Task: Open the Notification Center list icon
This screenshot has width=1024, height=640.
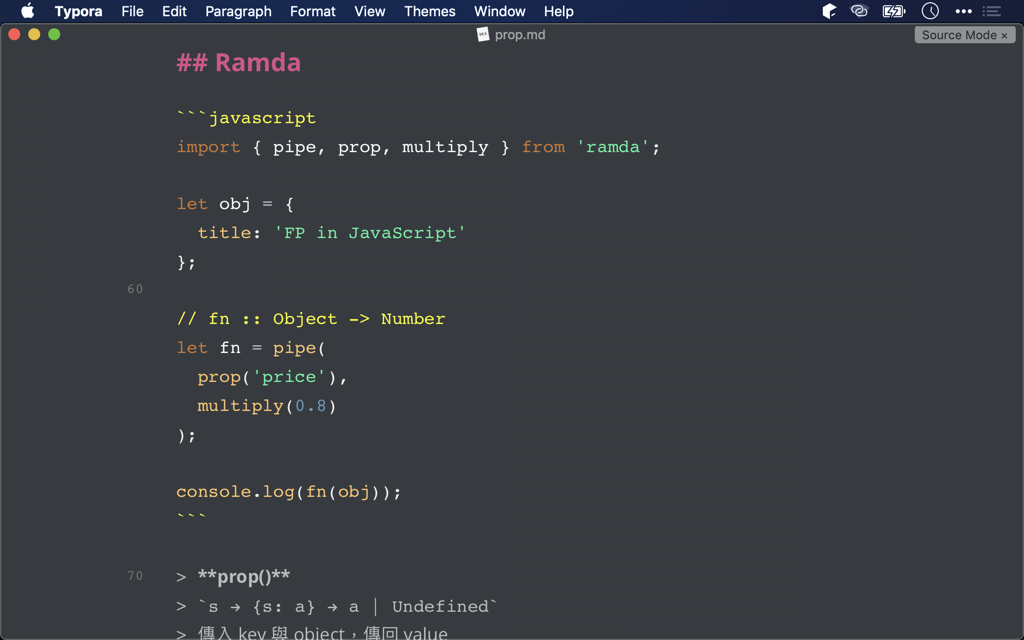Action: point(992,11)
